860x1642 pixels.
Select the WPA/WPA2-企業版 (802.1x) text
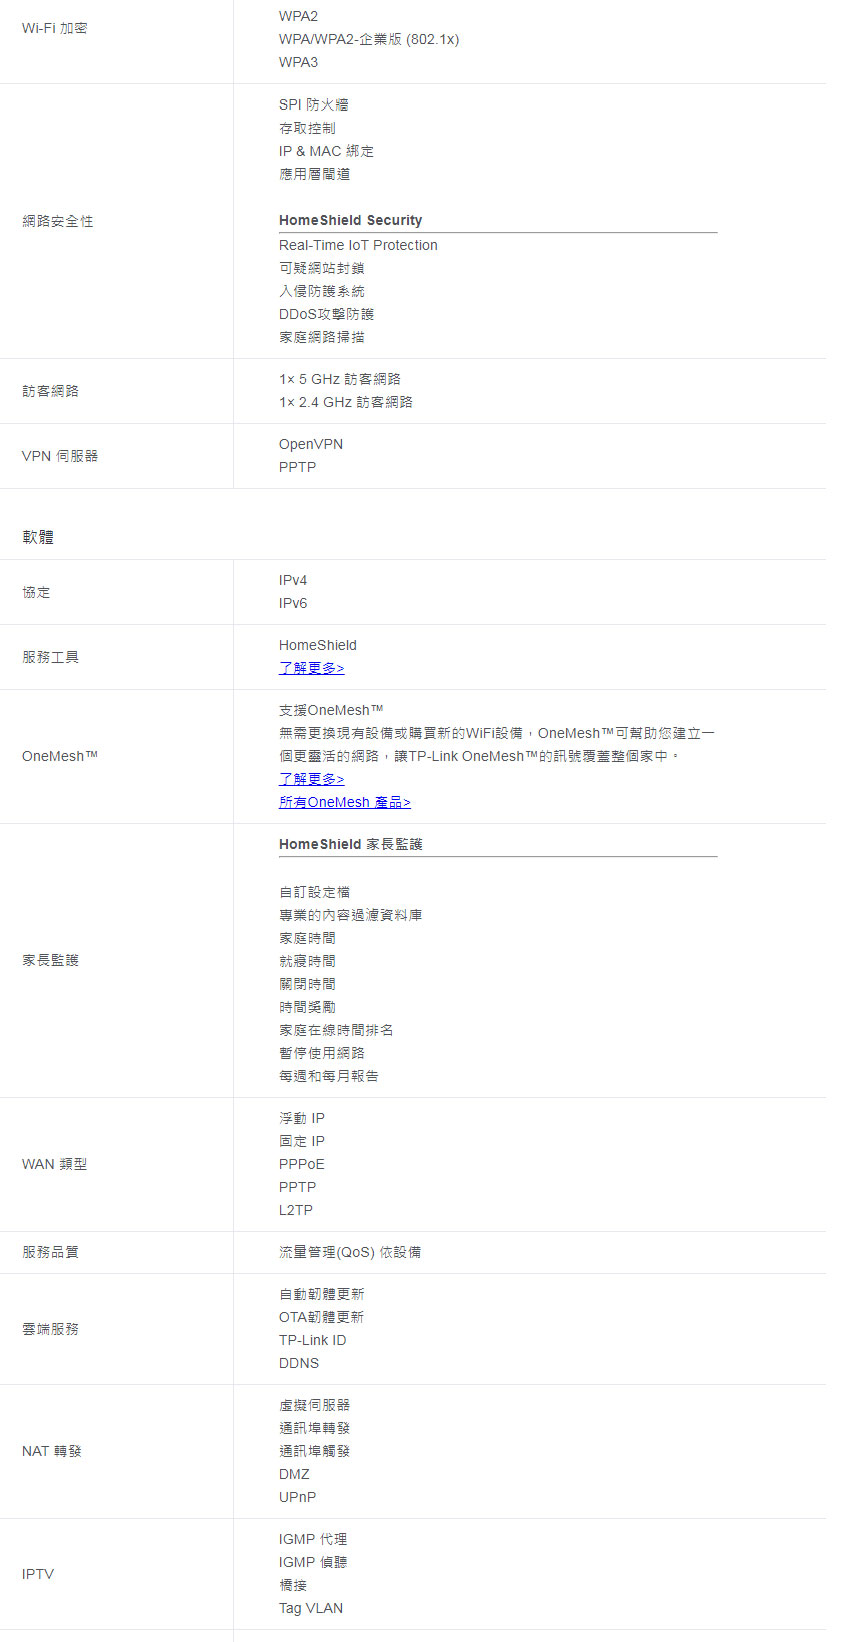pos(369,39)
